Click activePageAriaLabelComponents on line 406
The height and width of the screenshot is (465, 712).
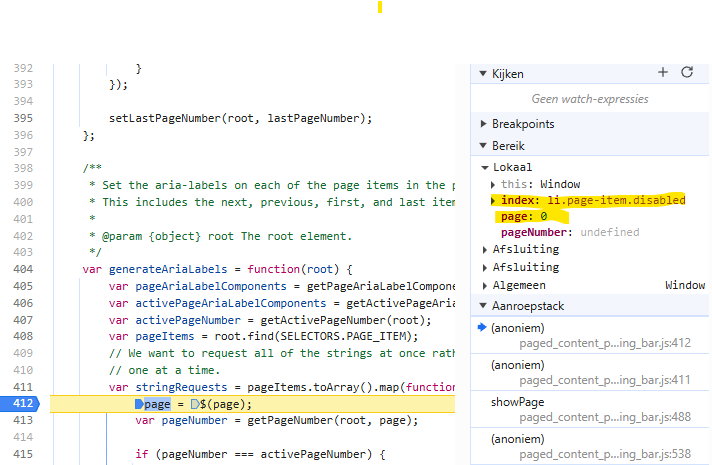coord(230,303)
